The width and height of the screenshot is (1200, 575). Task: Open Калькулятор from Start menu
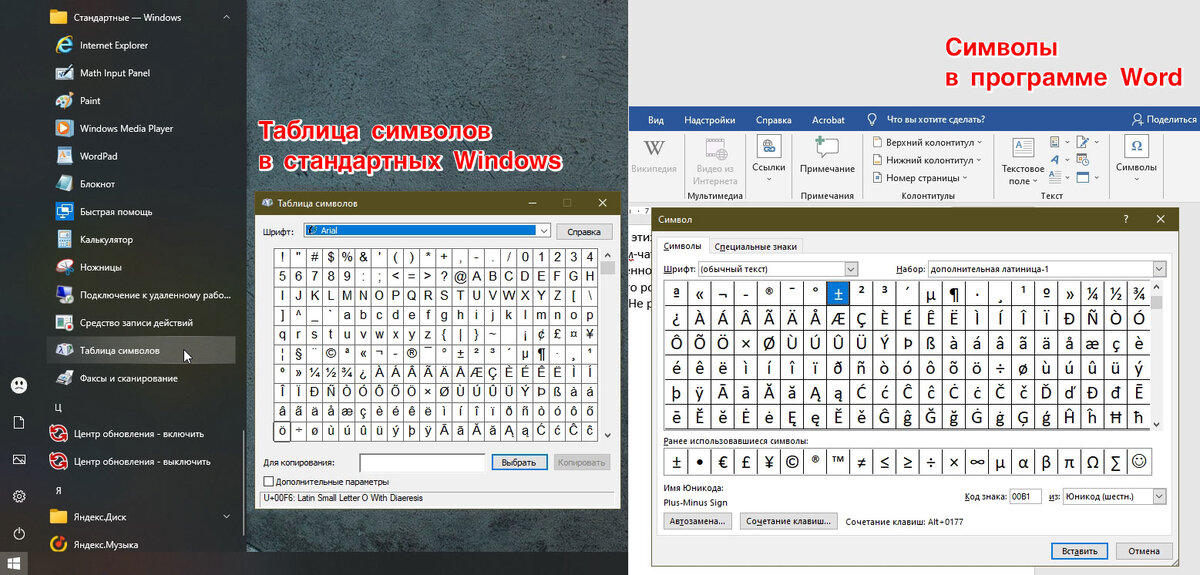140,240
